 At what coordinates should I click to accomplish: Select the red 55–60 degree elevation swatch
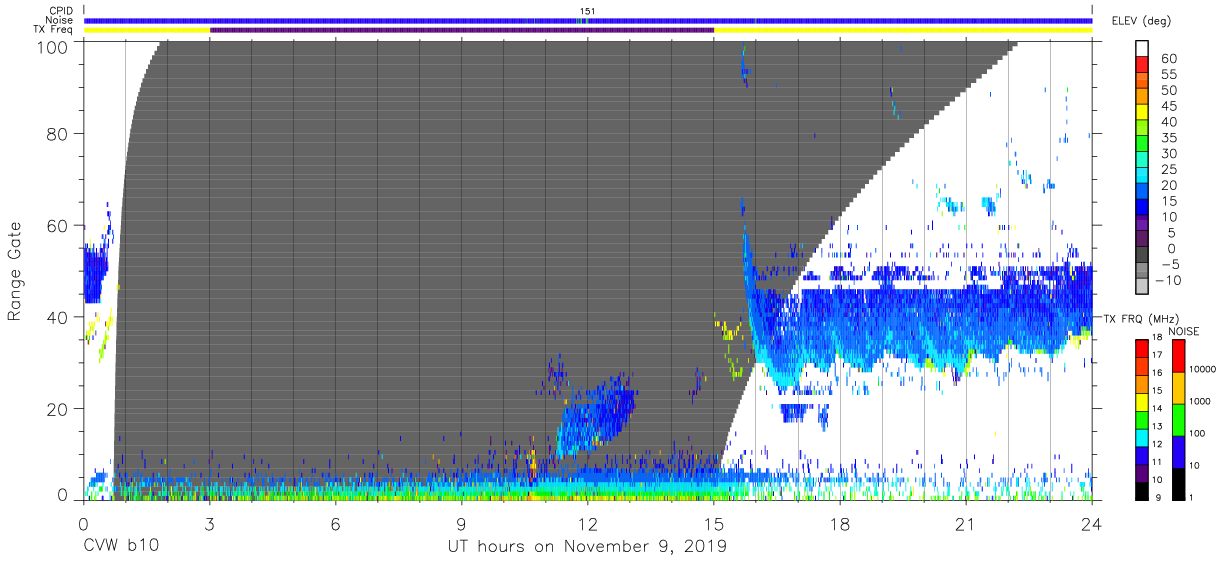click(1143, 66)
